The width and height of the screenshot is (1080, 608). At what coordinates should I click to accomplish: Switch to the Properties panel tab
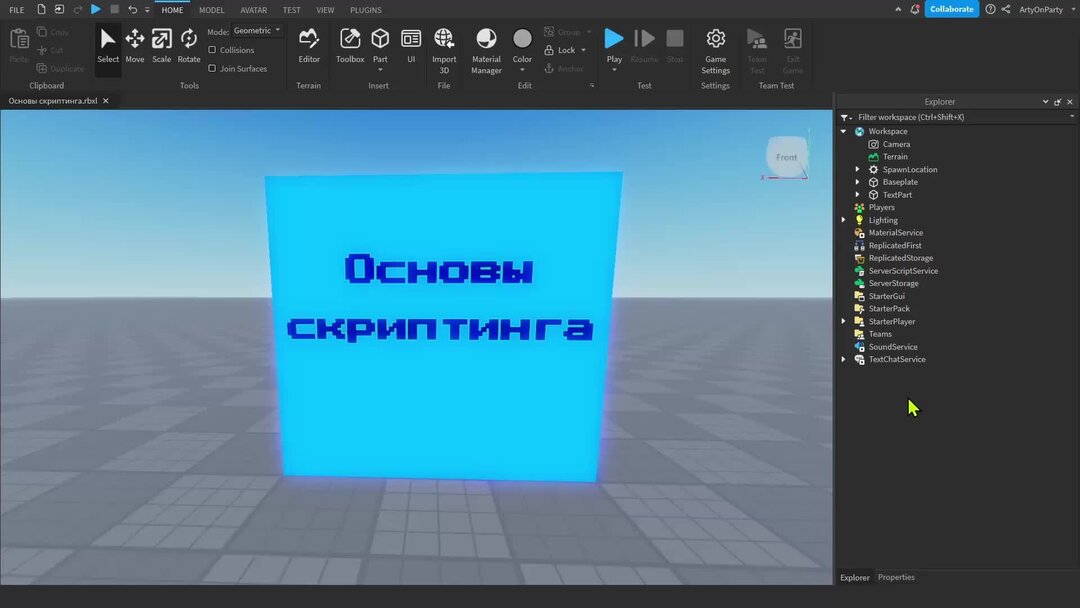pos(895,577)
